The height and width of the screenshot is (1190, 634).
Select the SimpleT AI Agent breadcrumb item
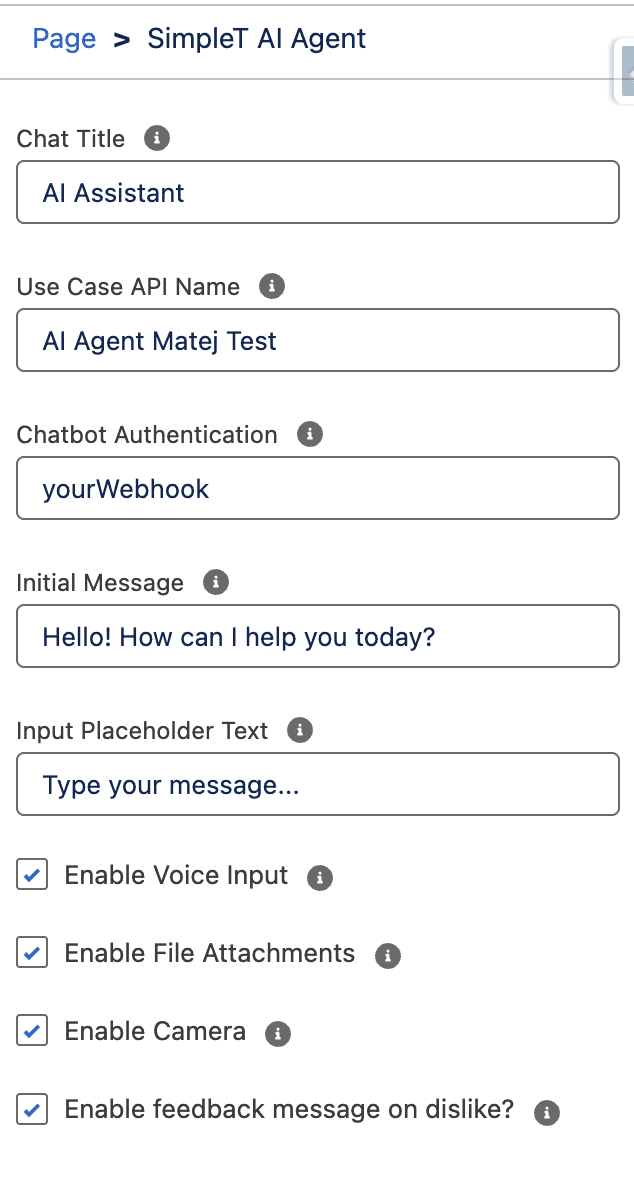pos(256,38)
